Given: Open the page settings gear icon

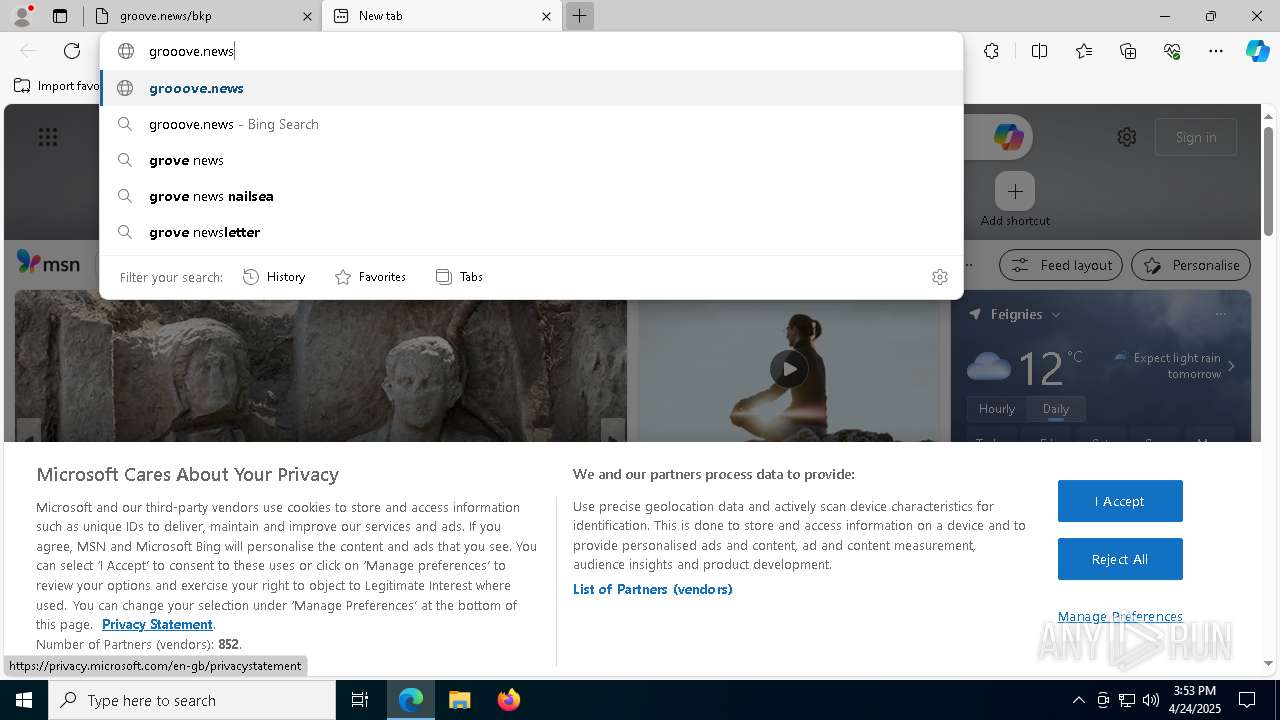Looking at the screenshot, I should point(1127,137).
